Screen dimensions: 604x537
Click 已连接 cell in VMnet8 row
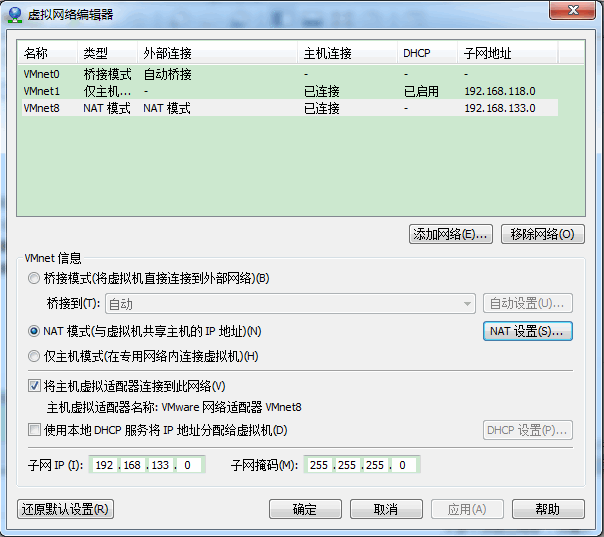pyautogui.click(x=322, y=108)
